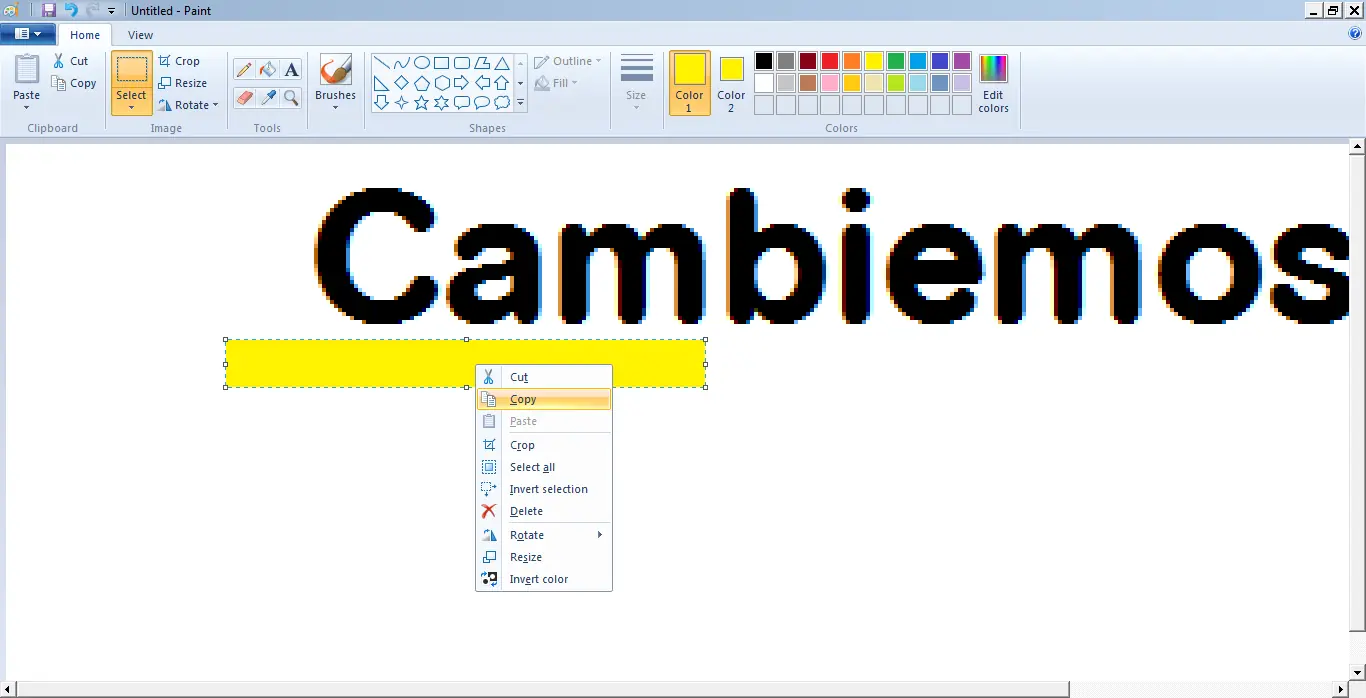1366x698 pixels.
Task: Open Paint Help question mark icon
Action: tap(1355, 33)
